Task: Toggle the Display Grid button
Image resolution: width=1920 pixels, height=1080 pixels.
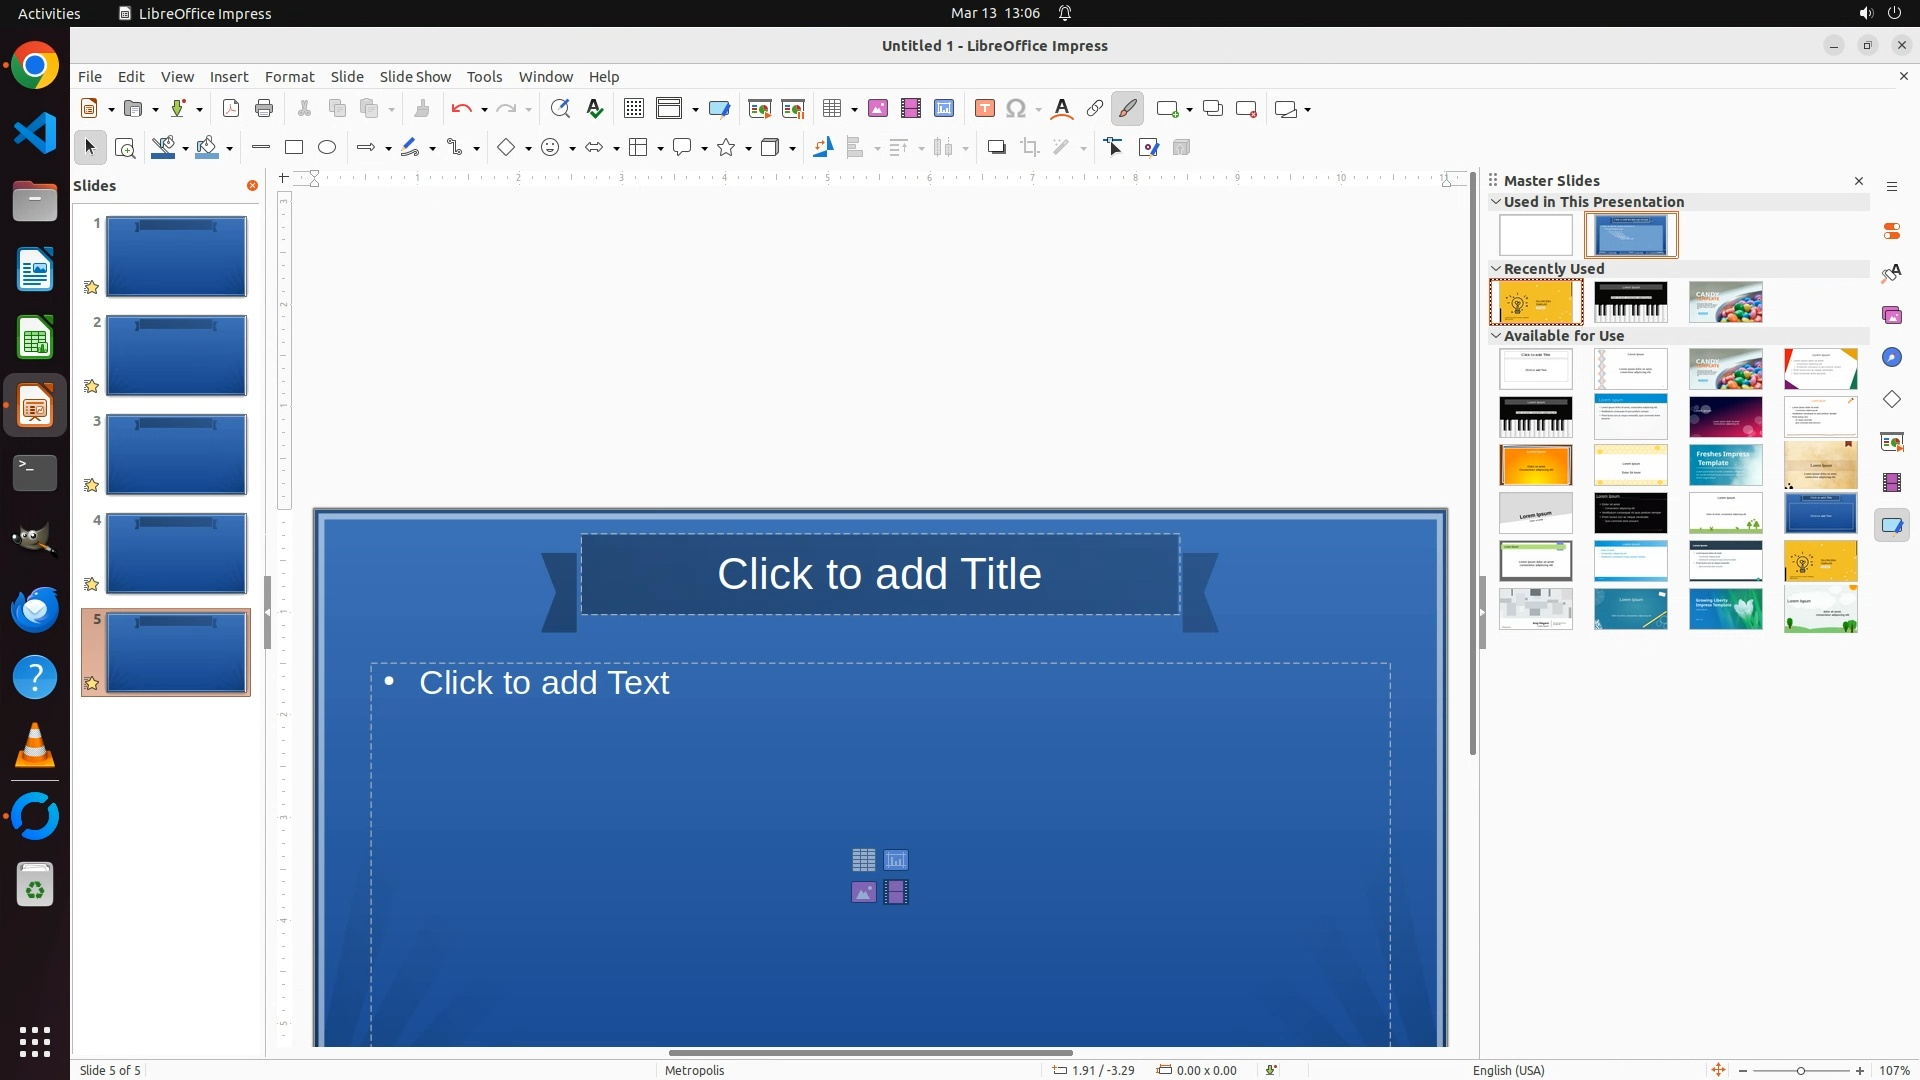Action: tap(634, 109)
